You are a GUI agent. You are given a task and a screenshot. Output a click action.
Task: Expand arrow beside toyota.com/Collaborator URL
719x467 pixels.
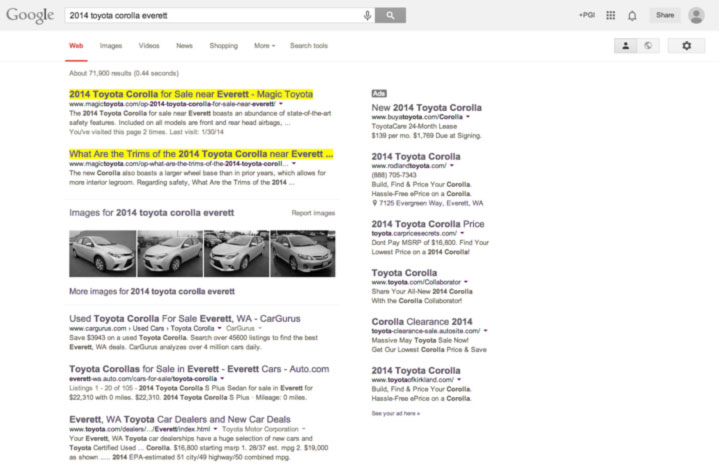click(466, 282)
